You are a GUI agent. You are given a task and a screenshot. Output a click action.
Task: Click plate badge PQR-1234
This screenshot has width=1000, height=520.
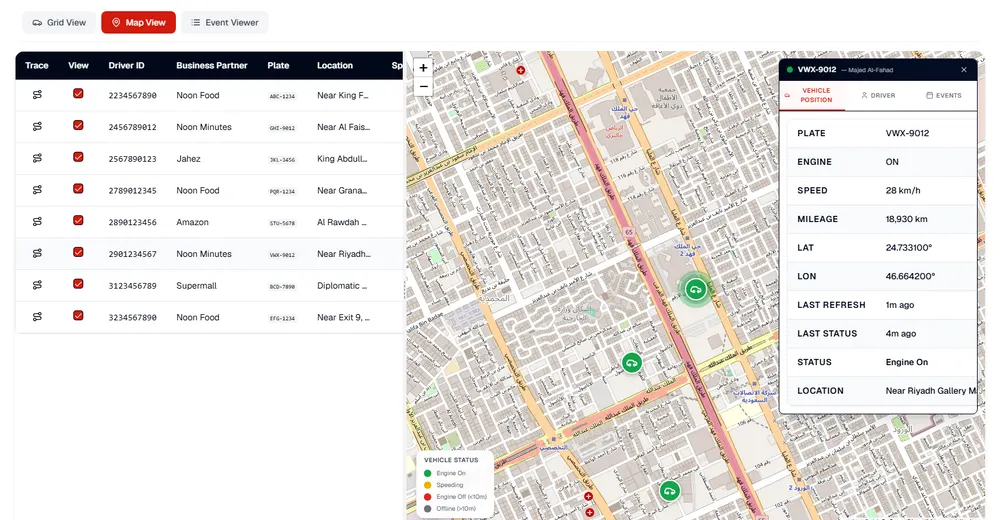click(x=282, y=191)
